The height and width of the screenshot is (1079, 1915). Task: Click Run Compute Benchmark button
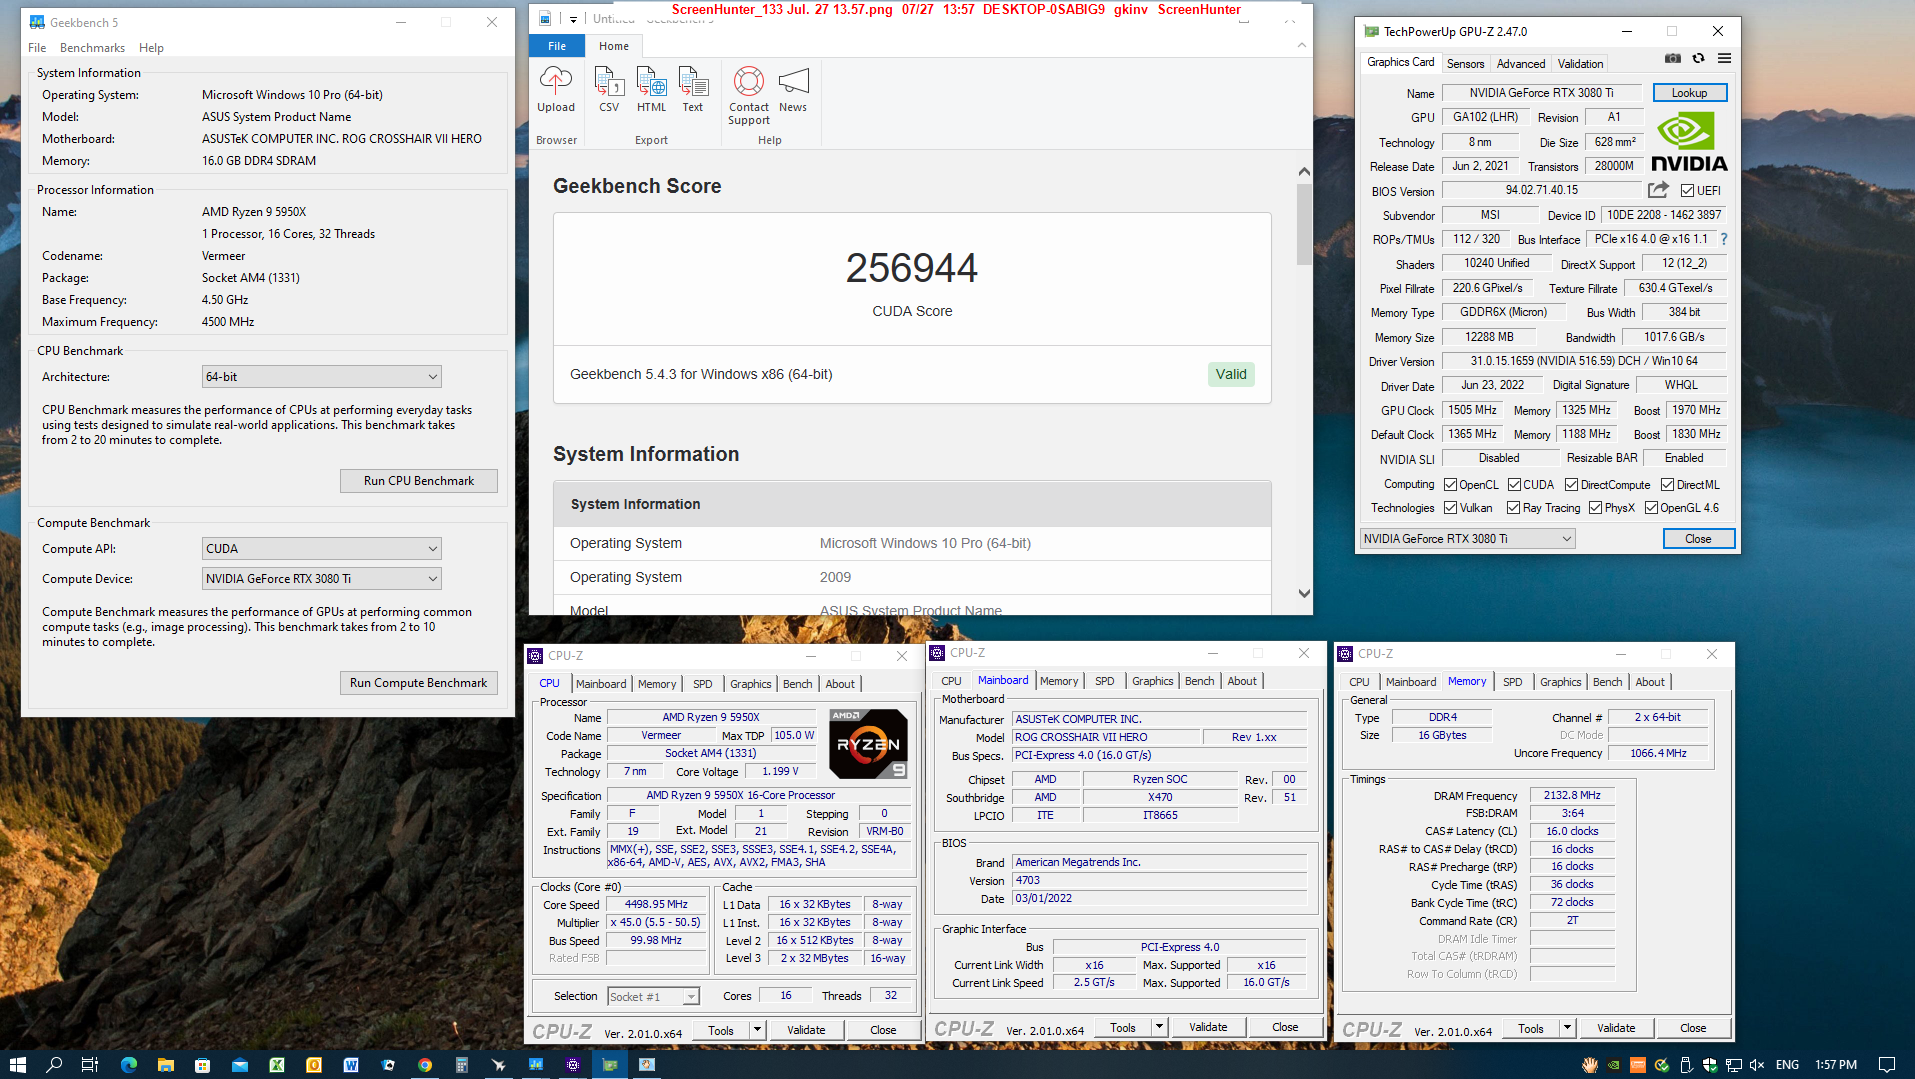(418, 683)
